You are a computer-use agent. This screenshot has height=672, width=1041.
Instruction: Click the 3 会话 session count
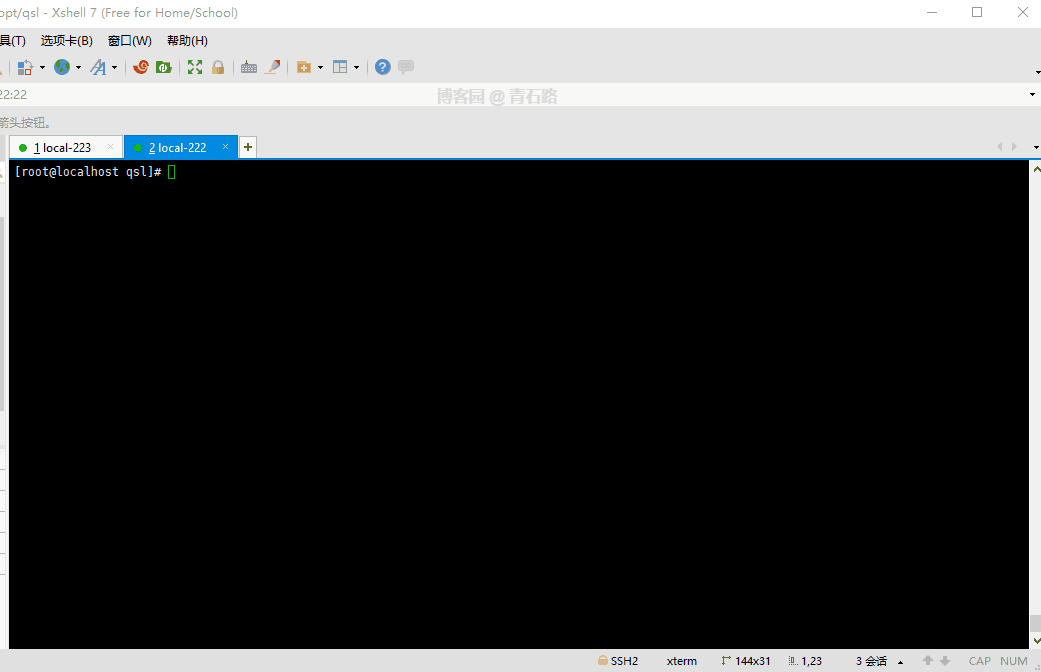(x=871, y=661)
